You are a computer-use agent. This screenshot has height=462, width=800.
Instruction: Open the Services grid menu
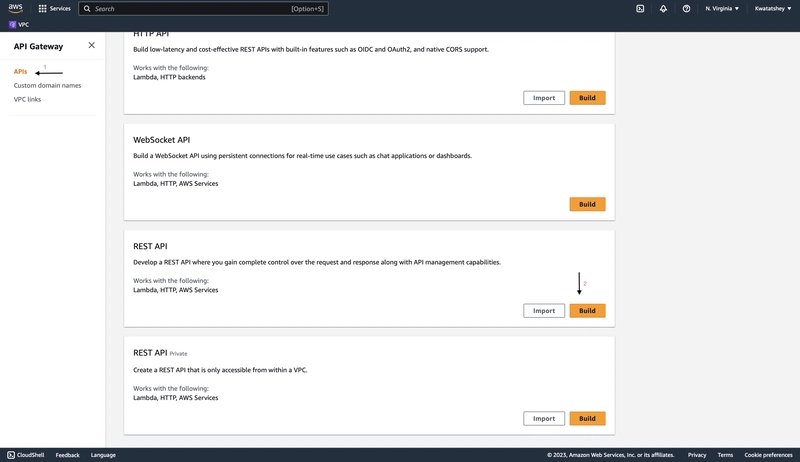[42, 9]
